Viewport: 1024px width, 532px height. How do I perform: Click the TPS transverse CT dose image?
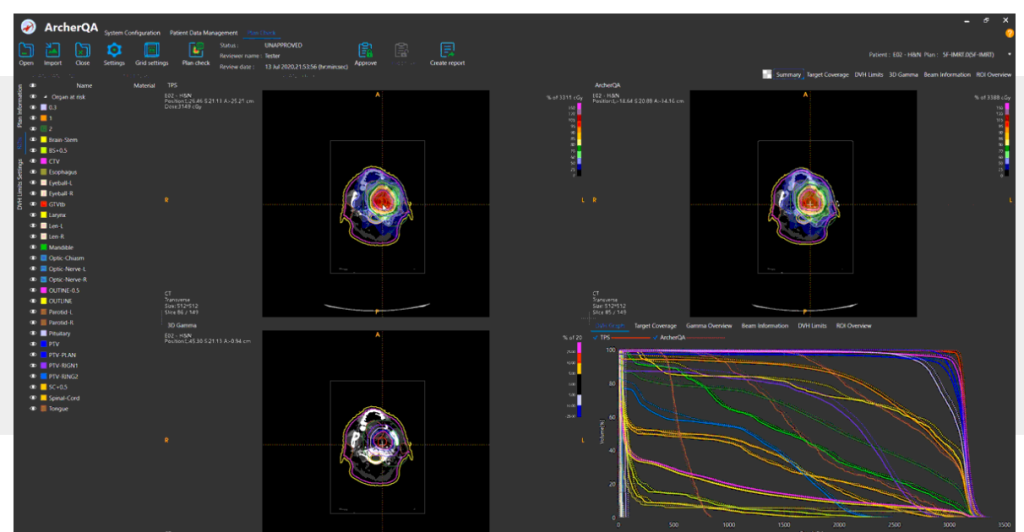coord(376,204)
